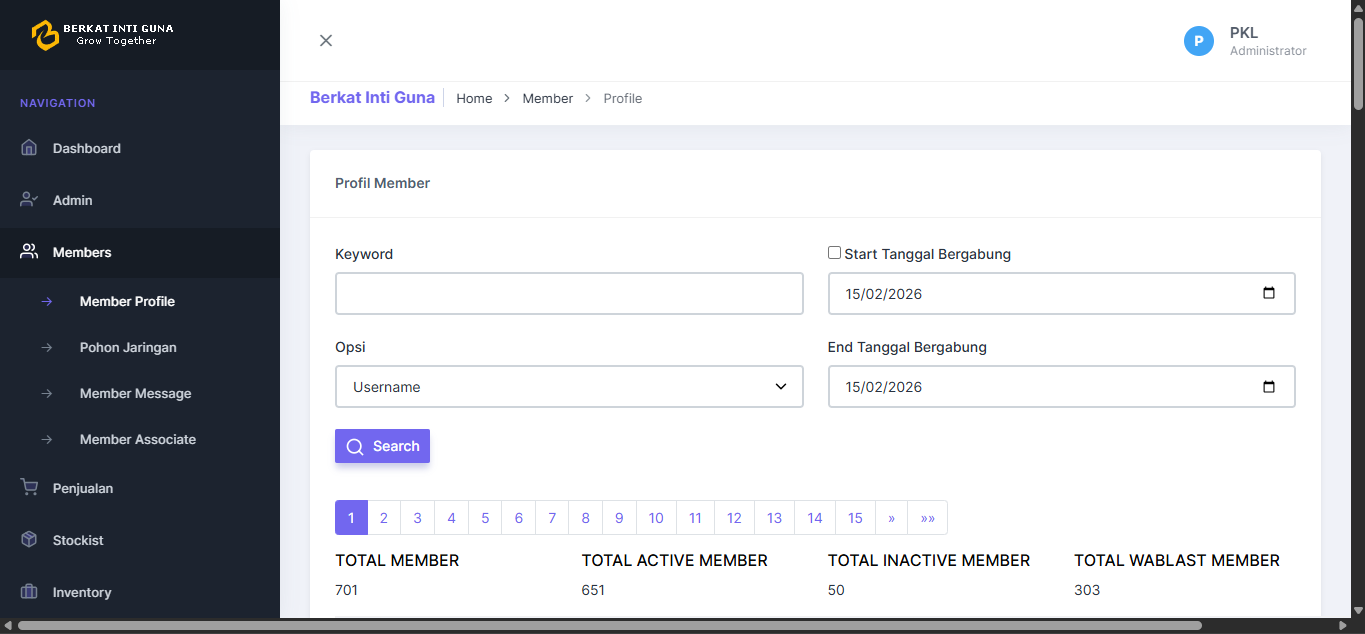Click inside the Keyword input field
Image resolution: width=1365 pixels, height=634 pixels.
[x=569, y=293]
